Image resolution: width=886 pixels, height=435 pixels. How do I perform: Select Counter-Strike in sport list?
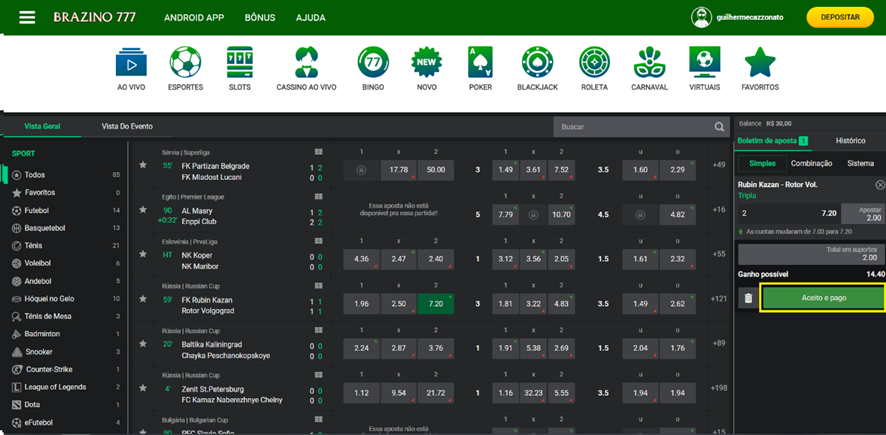point(66,369)
